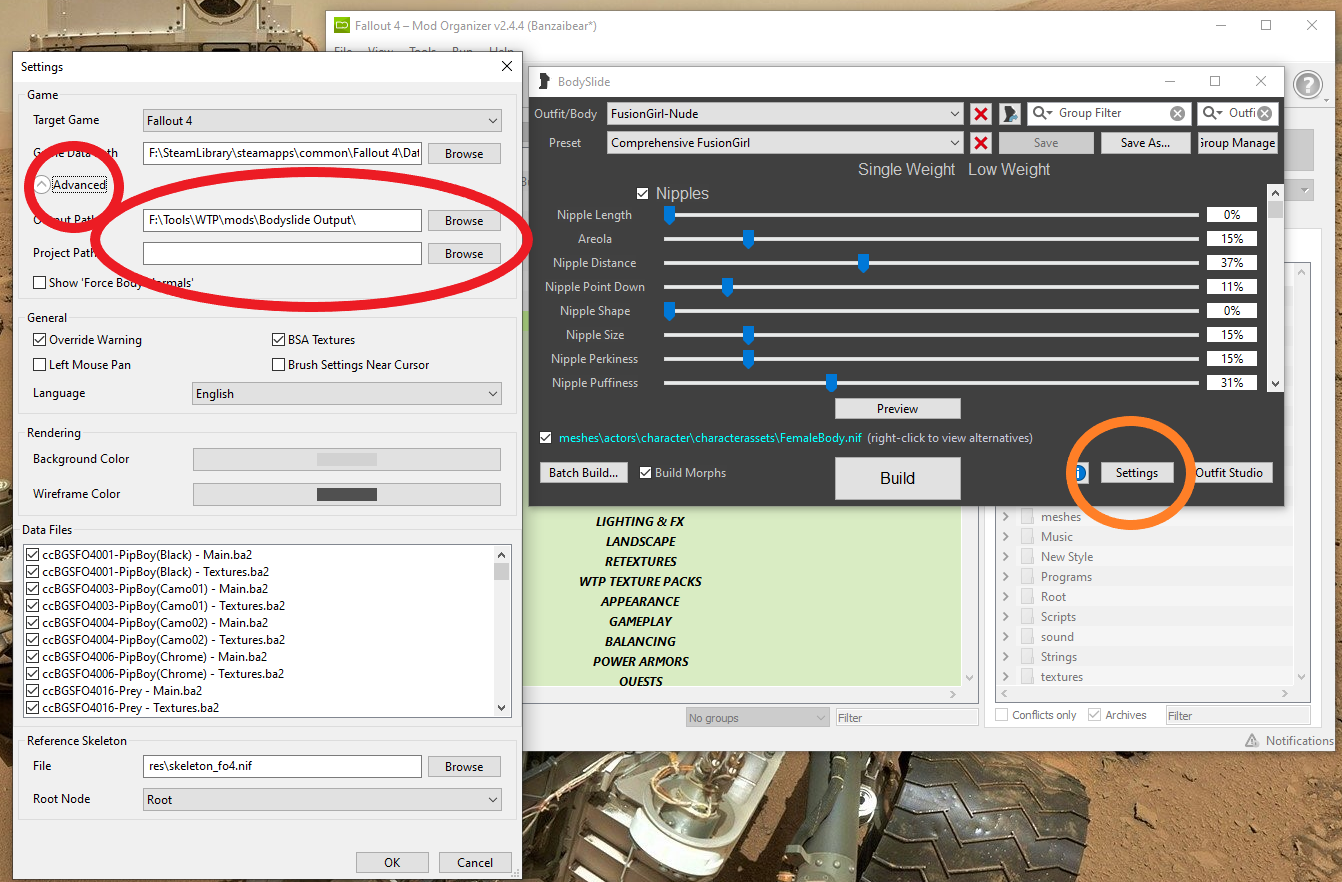The width and height of the screenshot is (1342, 882).
Task: Open the Target Game dropdown
Action: (x=322, y=121)
